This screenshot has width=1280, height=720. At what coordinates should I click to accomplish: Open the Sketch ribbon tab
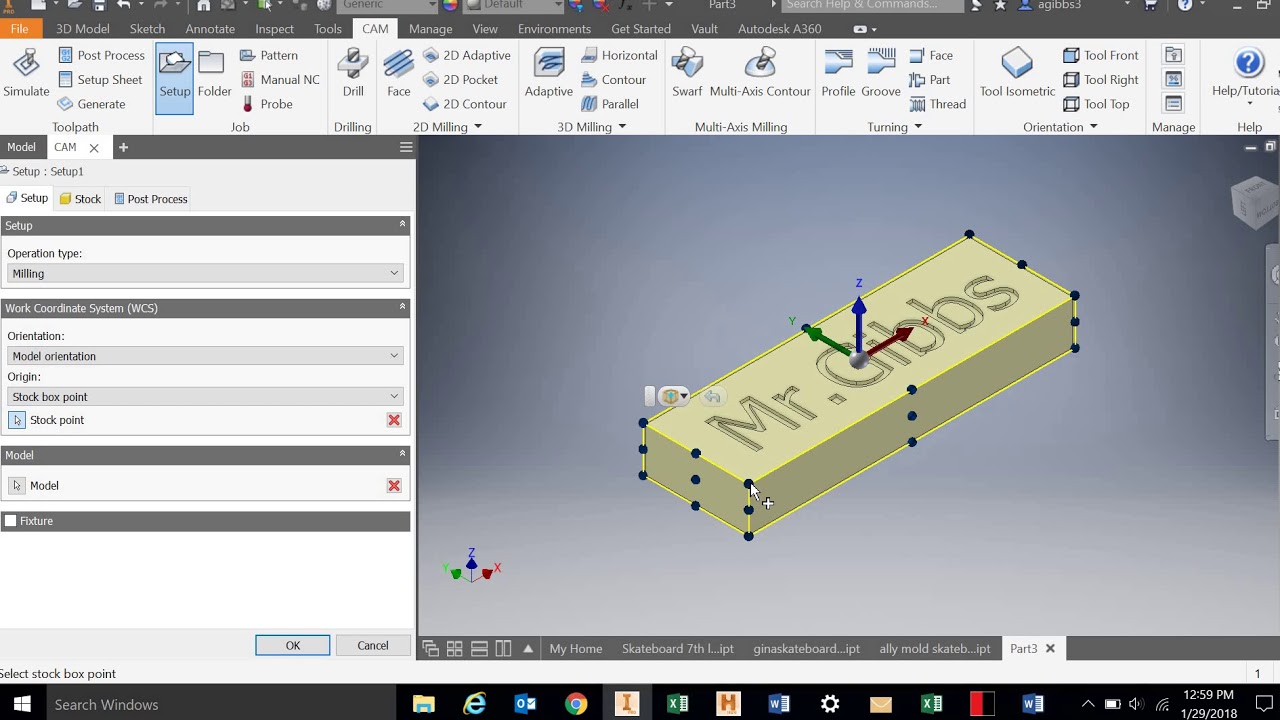(x=147, y=29)
